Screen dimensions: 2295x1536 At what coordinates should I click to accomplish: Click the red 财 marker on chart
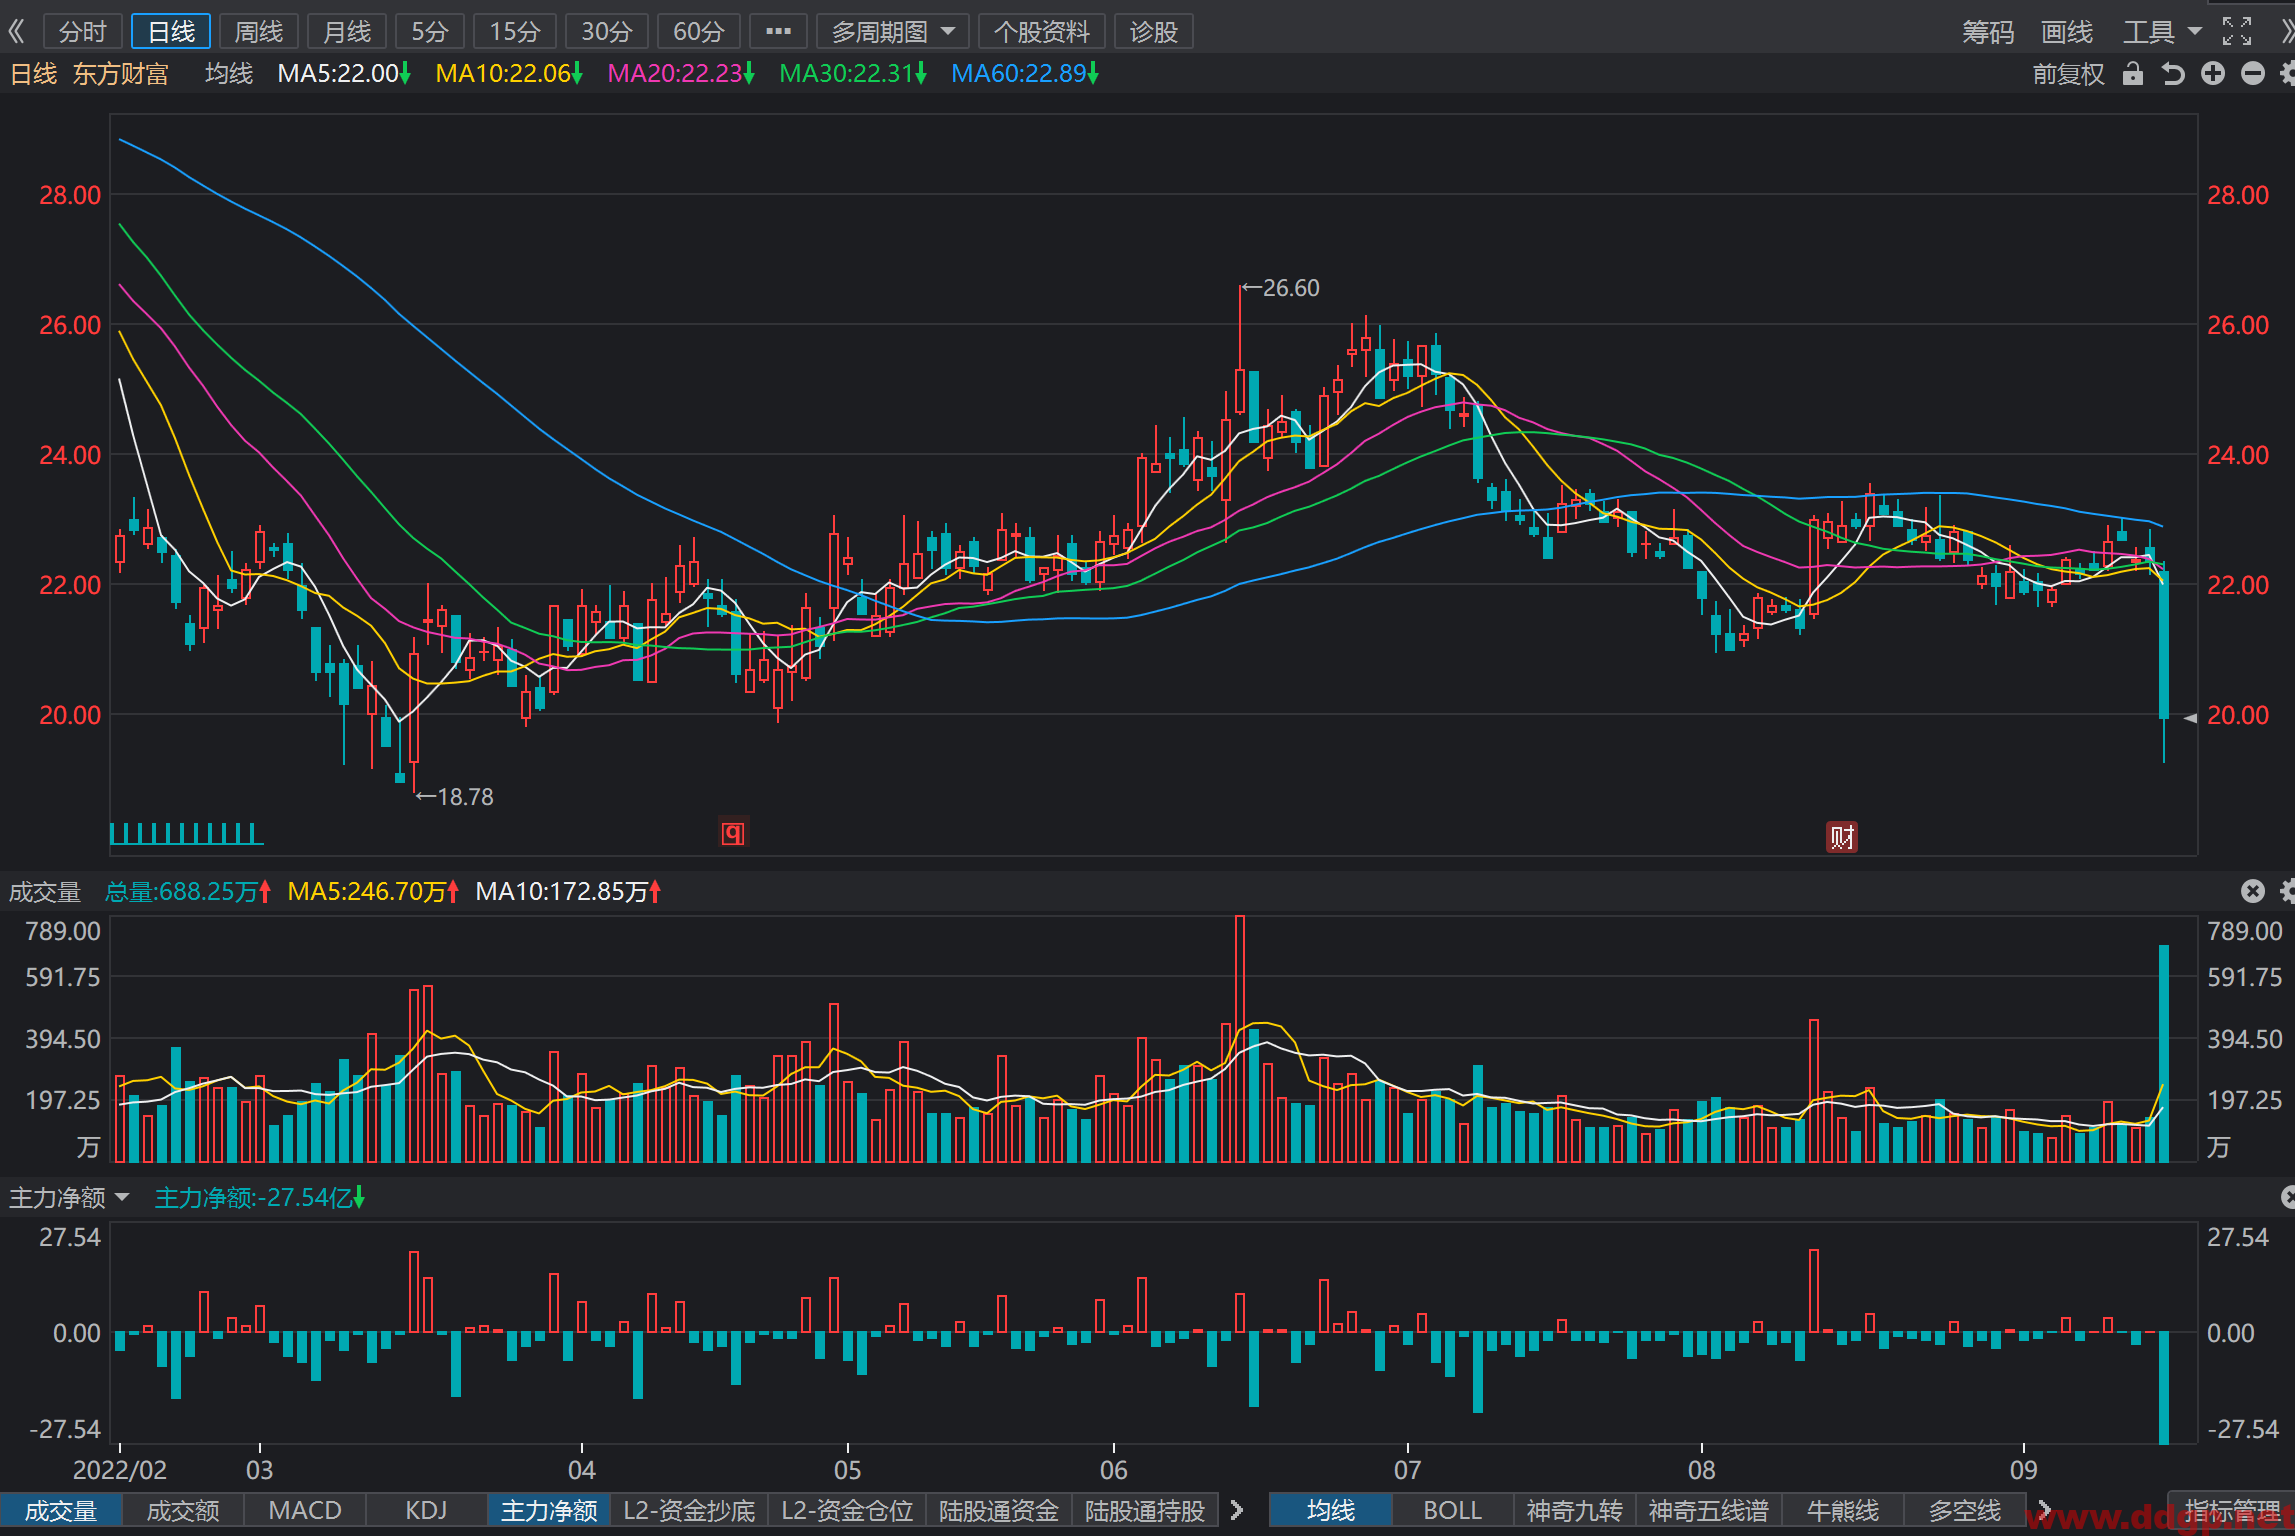tap(1842, 837)
